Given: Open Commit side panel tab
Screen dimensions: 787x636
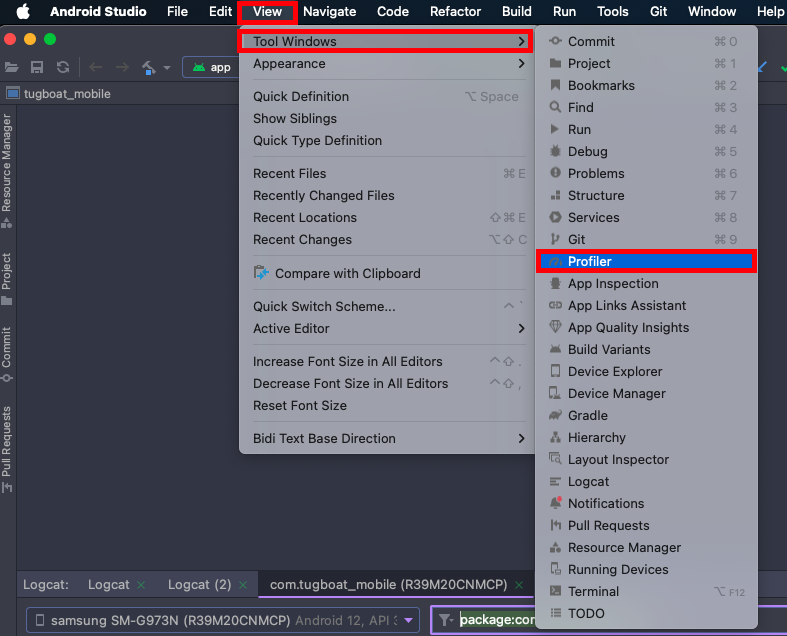Looking at the screenshot, I should coord(7,354).
